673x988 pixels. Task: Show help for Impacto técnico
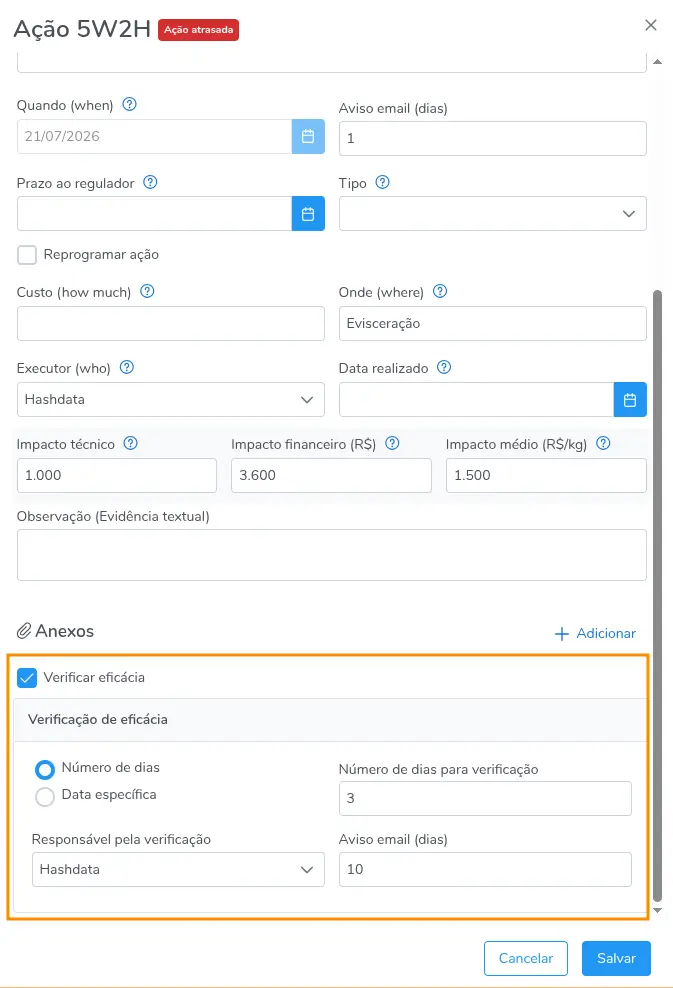coord(130,443)
